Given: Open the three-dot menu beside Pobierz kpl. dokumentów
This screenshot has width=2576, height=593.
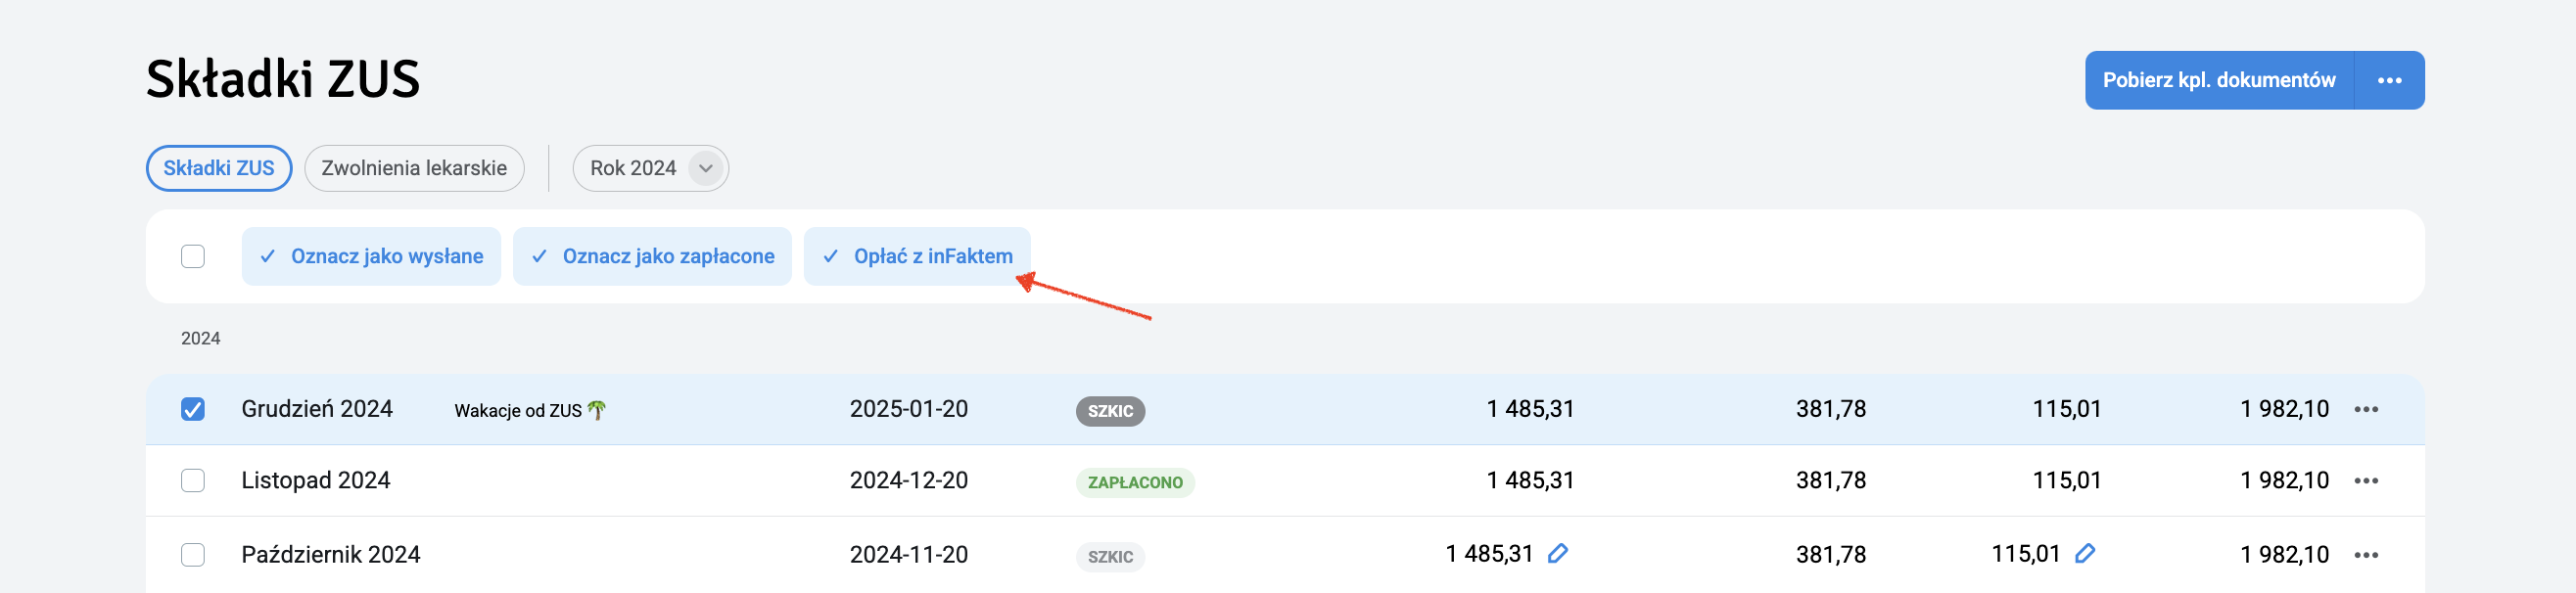Looking at the screenshot, I should tap(2389, 80).
